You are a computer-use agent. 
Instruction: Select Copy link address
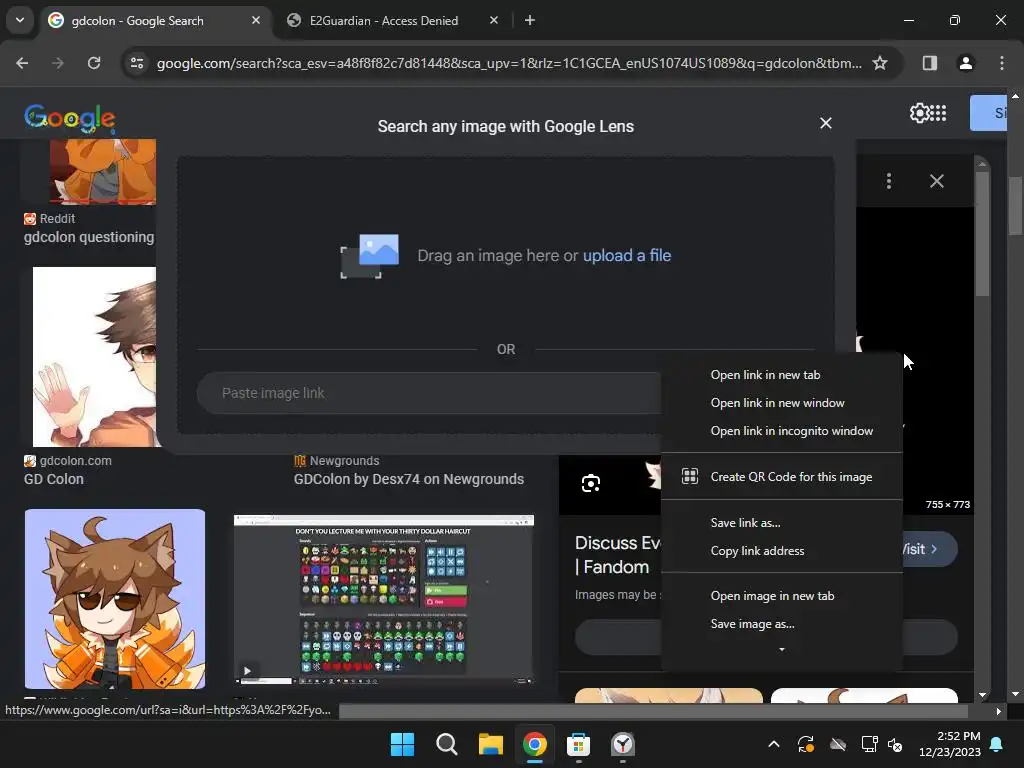782,551
